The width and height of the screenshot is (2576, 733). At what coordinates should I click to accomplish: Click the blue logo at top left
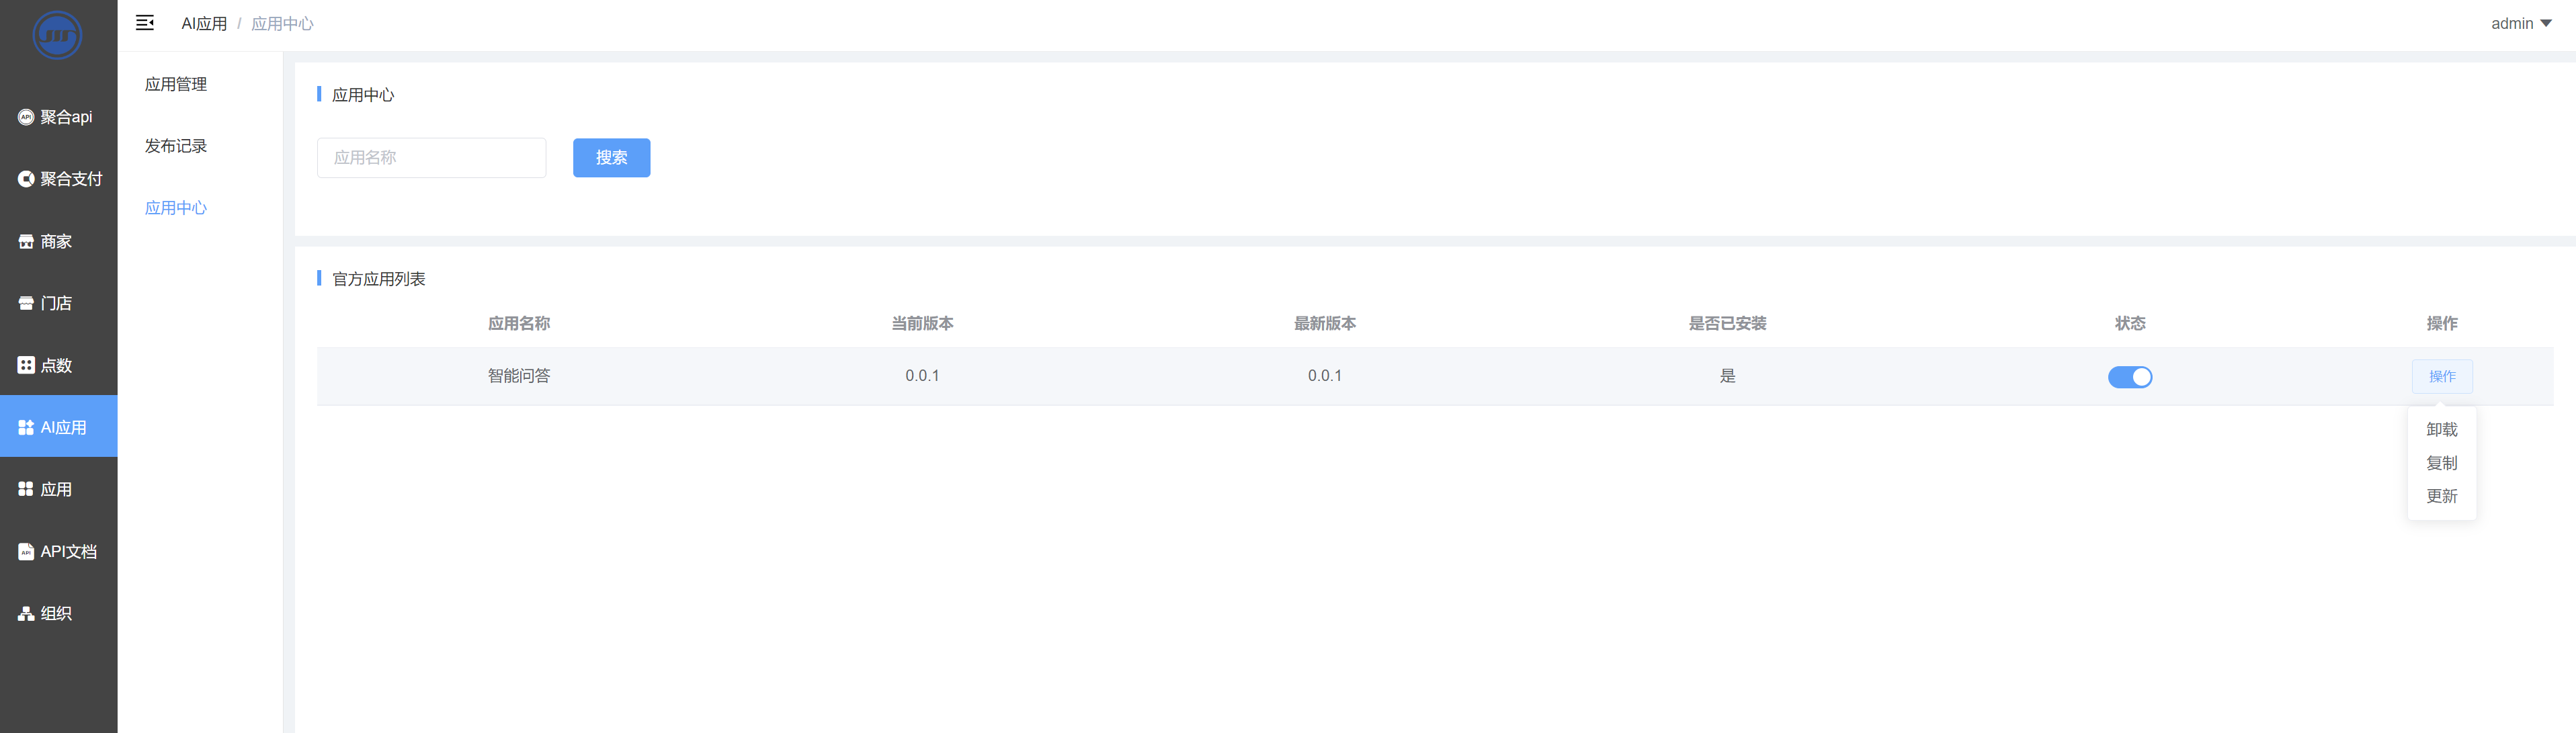57,35
